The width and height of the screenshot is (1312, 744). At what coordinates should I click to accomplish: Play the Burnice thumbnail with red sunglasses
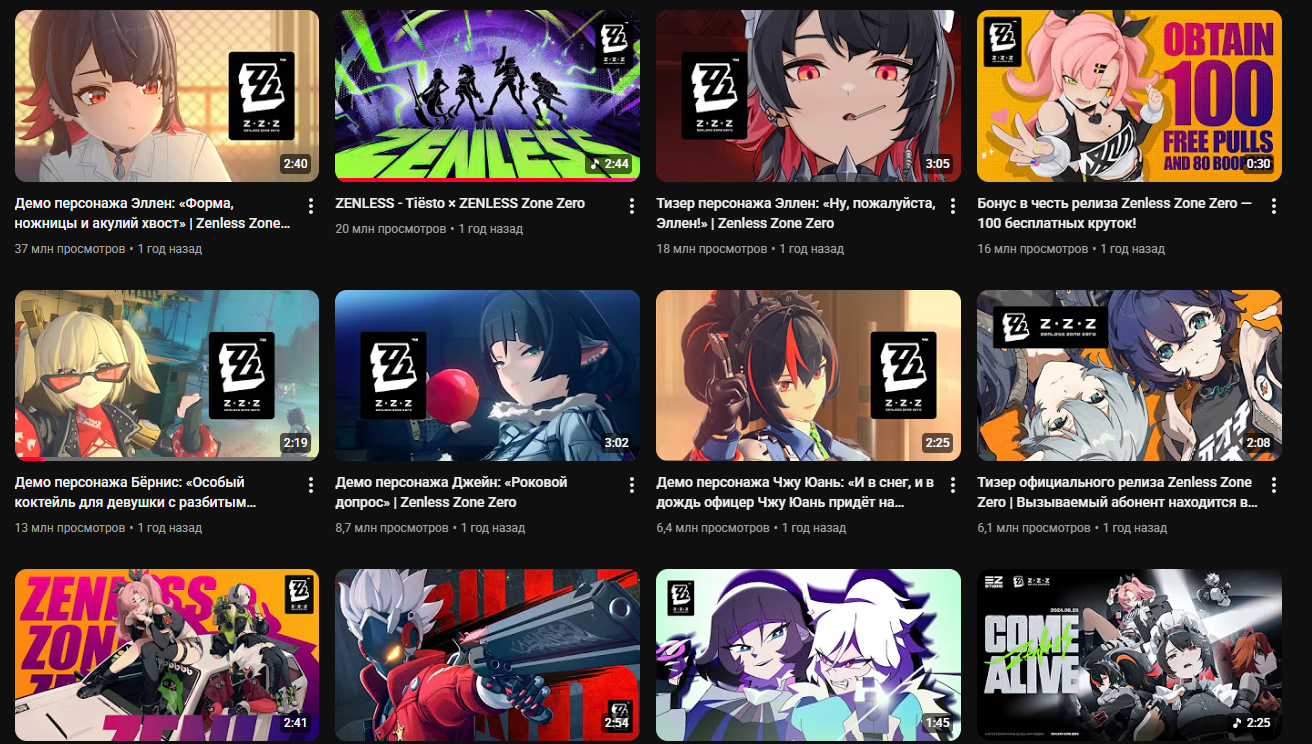[167, 375]
